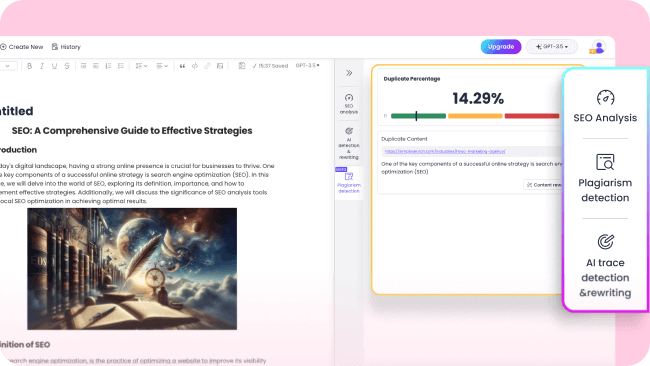
Task: Toggle underline formatting
Action: [54, 66]
